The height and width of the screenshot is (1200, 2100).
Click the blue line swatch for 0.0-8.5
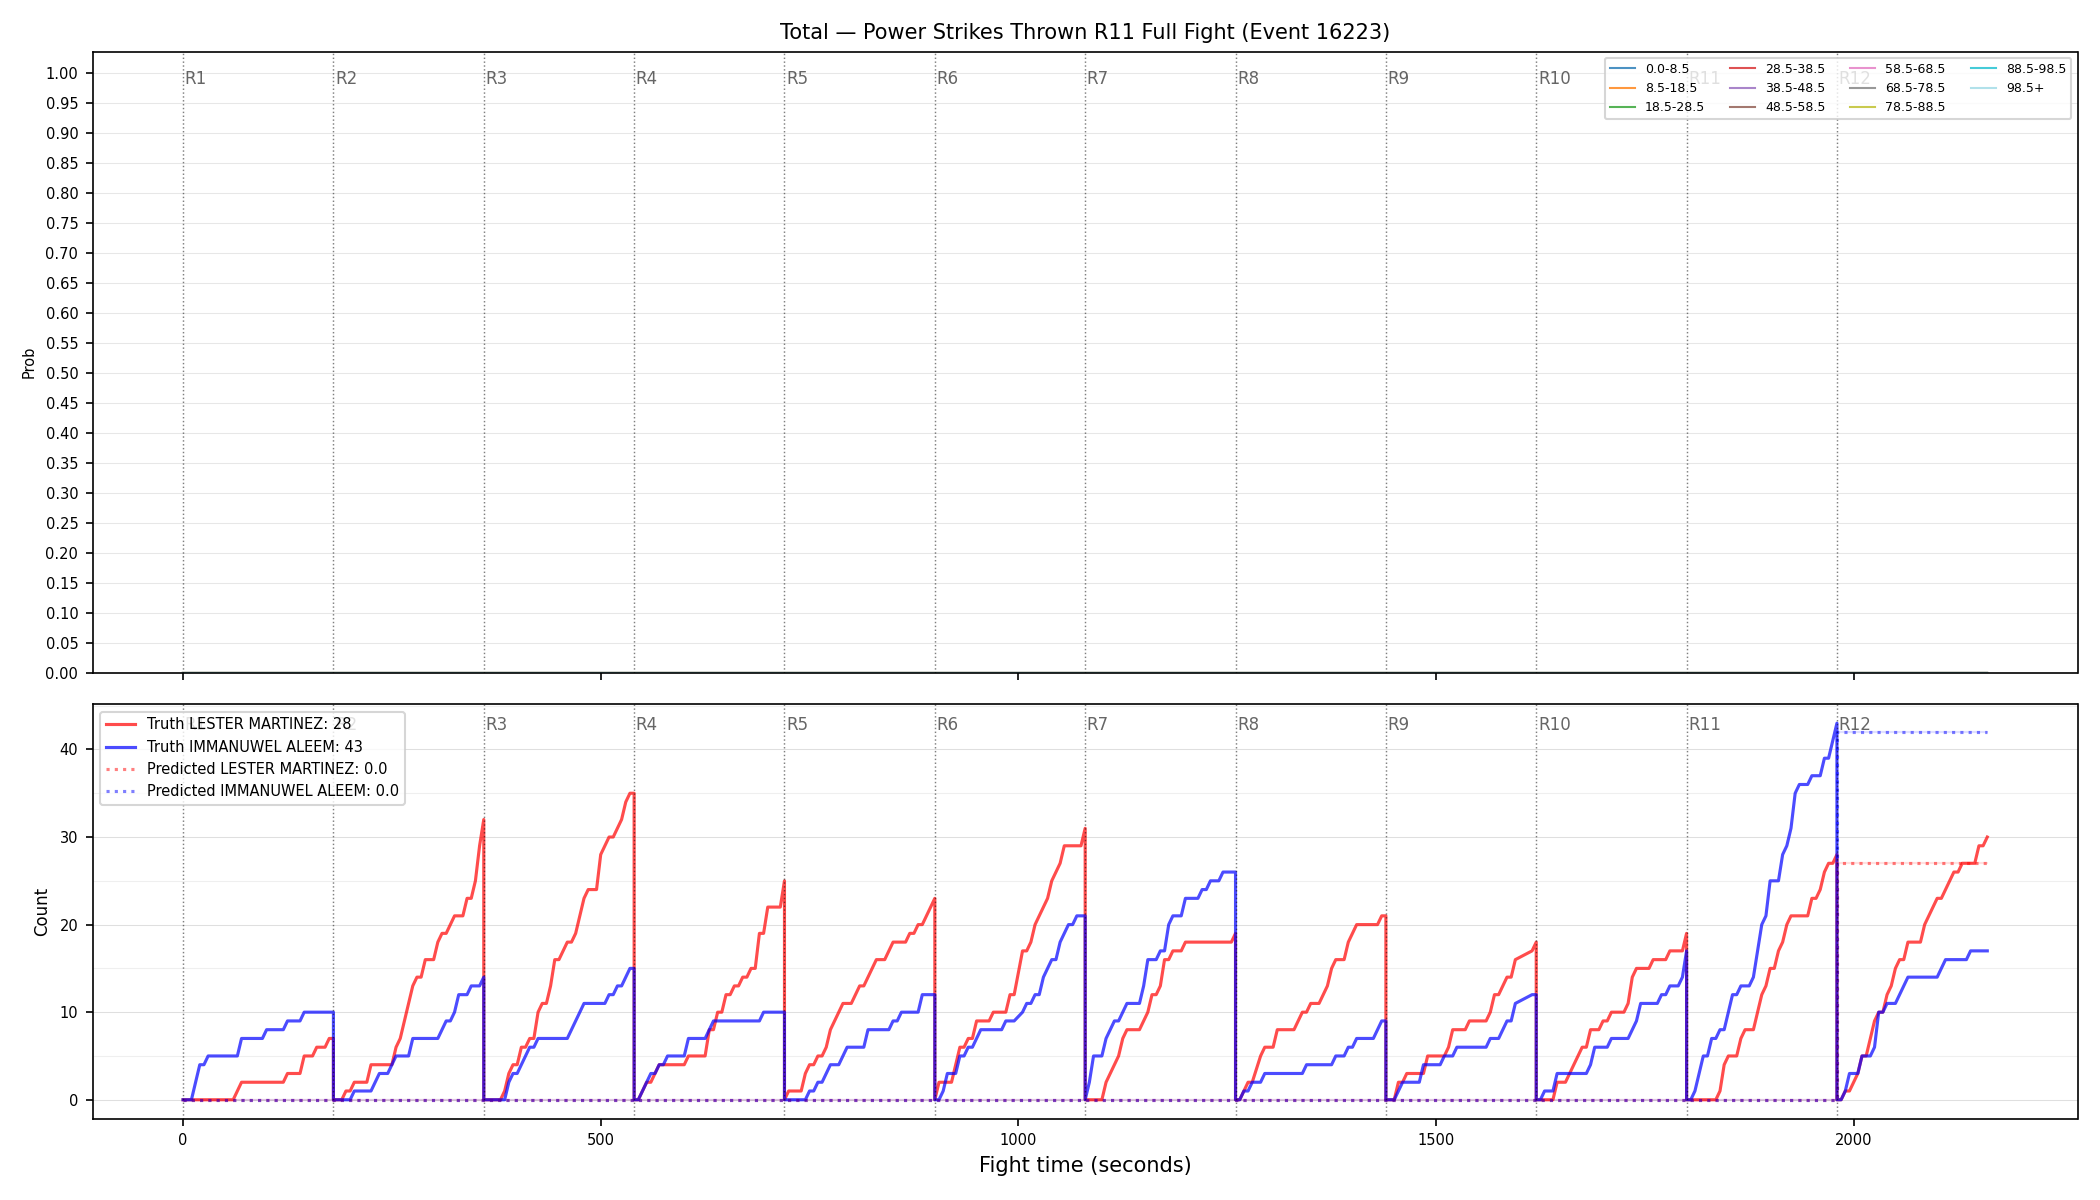[x=1622, y=69]
